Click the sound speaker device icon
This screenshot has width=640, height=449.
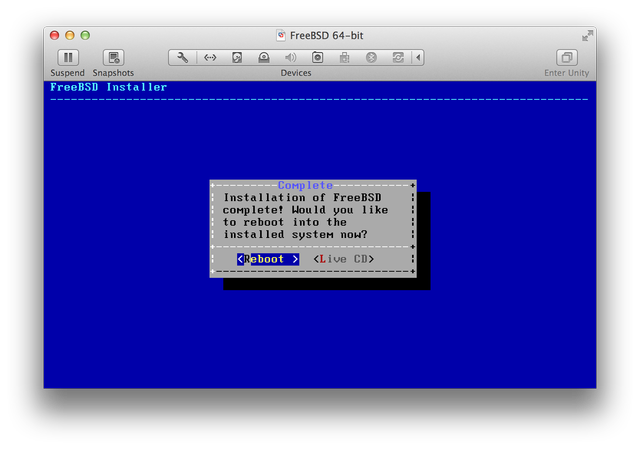291,58
